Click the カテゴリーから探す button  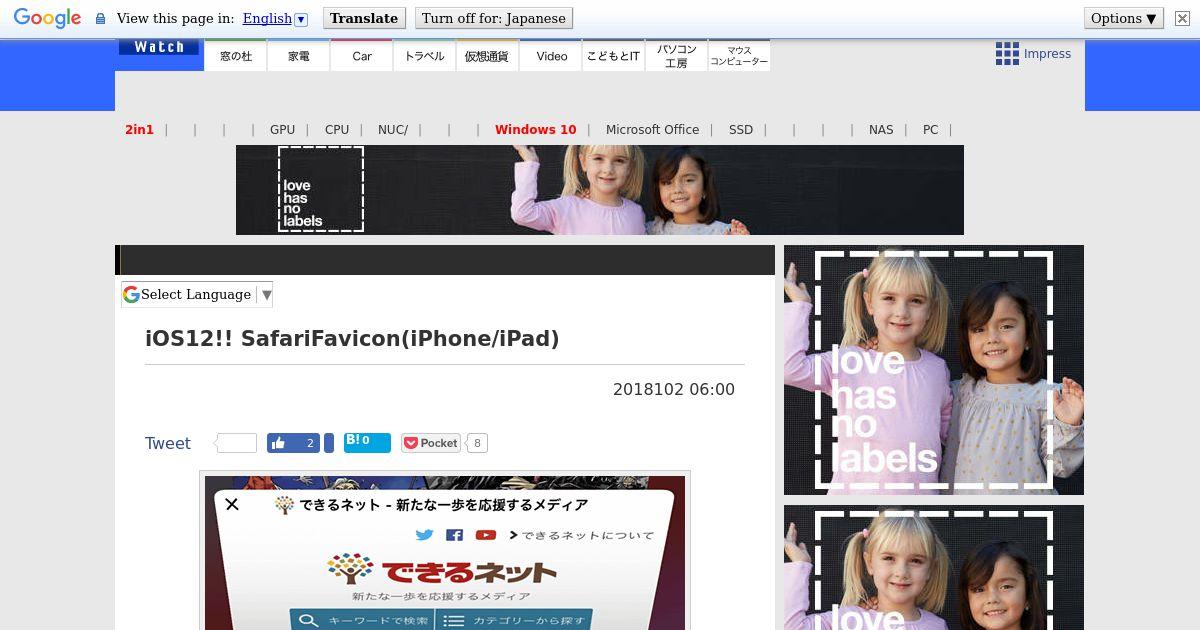coord(513,620)
